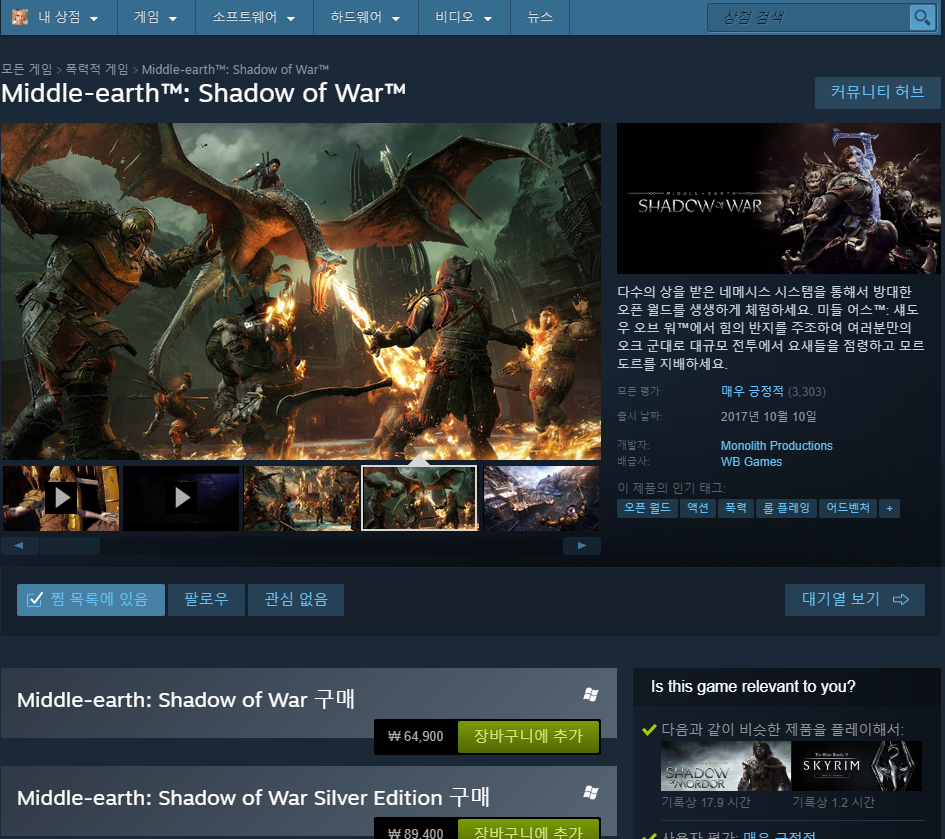Open the 게임 dropdown menu
Viewport: 945px width, 839px height.
[x=155, y=17]
